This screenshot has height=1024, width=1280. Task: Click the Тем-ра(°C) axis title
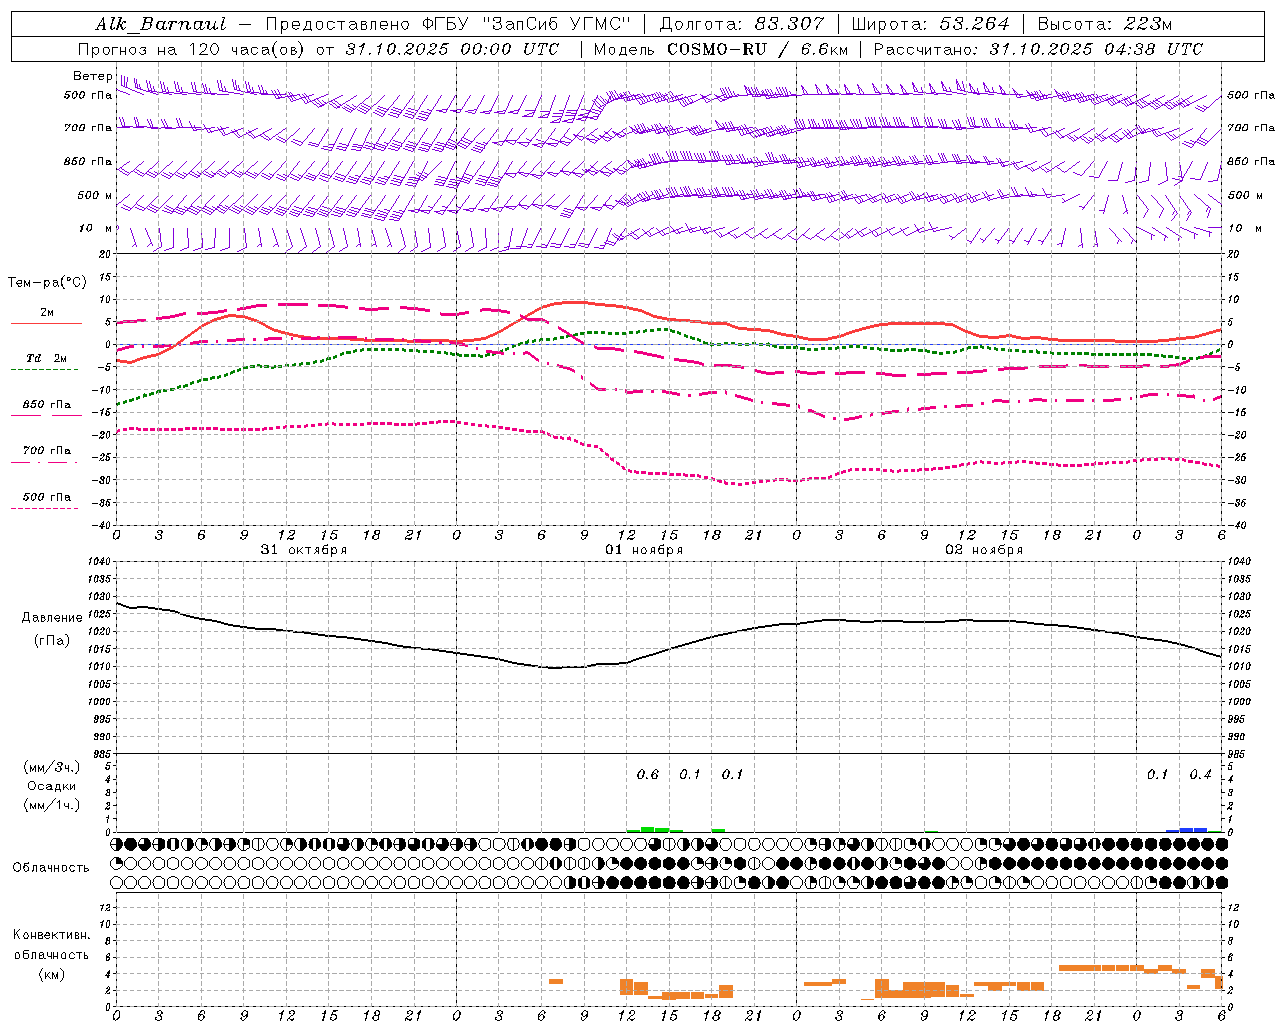[47, 283]
